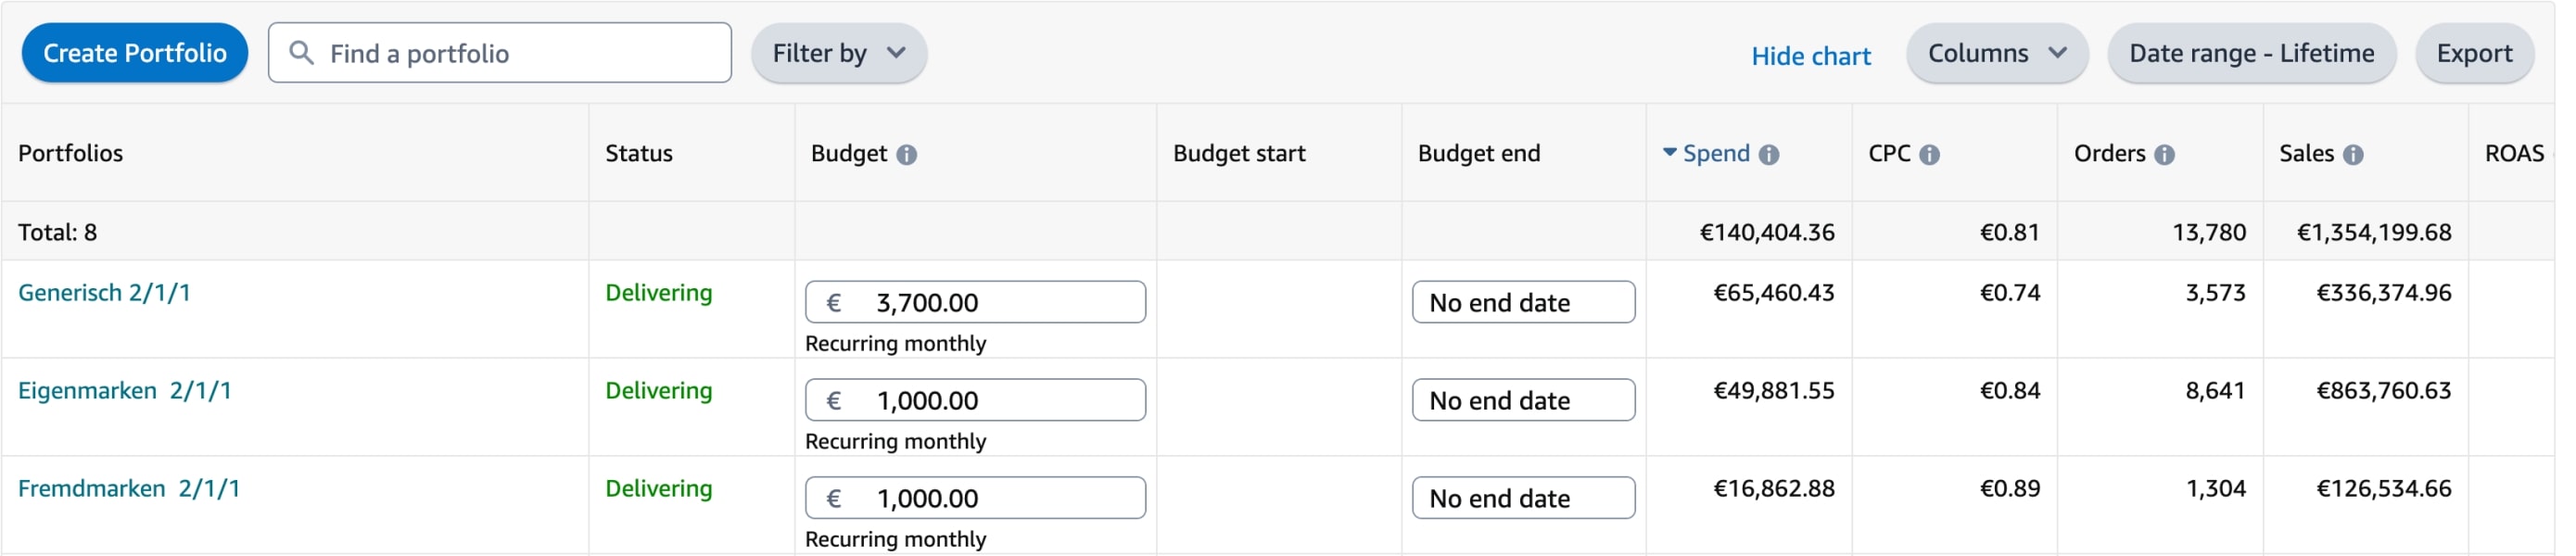Click the Orders column info icon

(x=2165, y=155)
